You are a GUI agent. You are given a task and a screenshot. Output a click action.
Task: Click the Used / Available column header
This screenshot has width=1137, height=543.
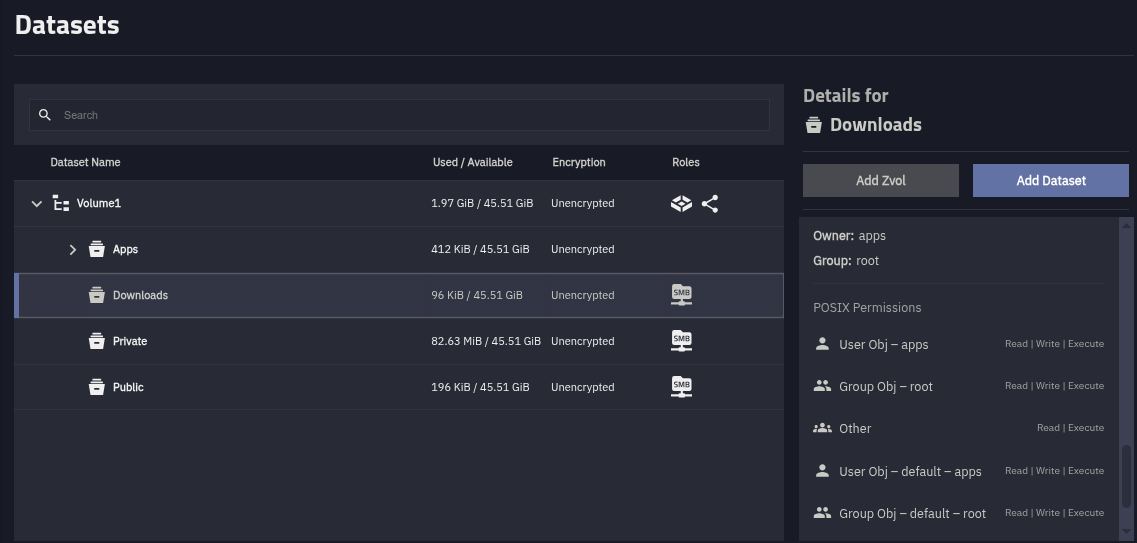coord(472,162)
